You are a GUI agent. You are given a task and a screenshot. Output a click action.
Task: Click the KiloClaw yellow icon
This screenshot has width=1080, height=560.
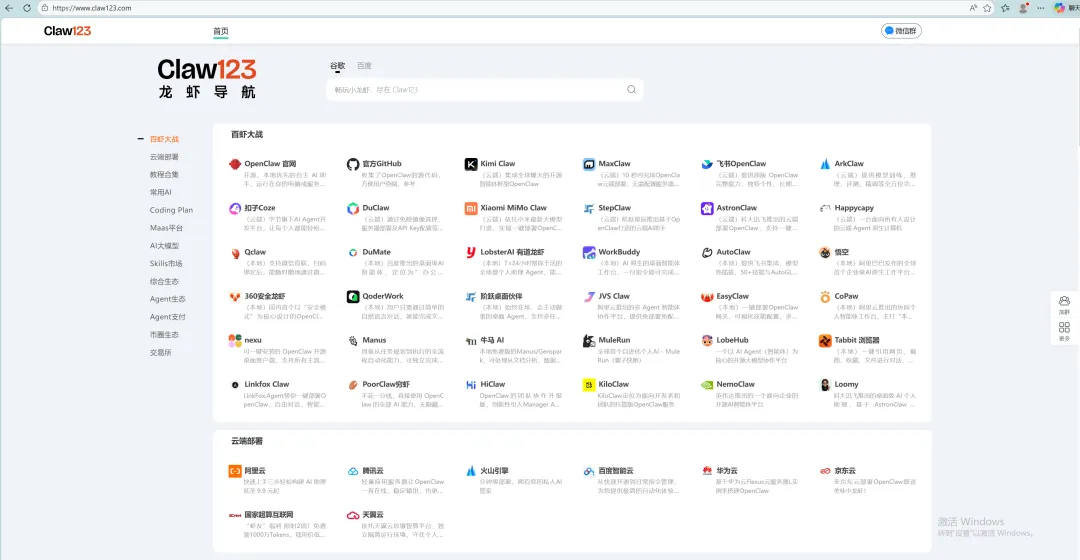tap(589, 384)
